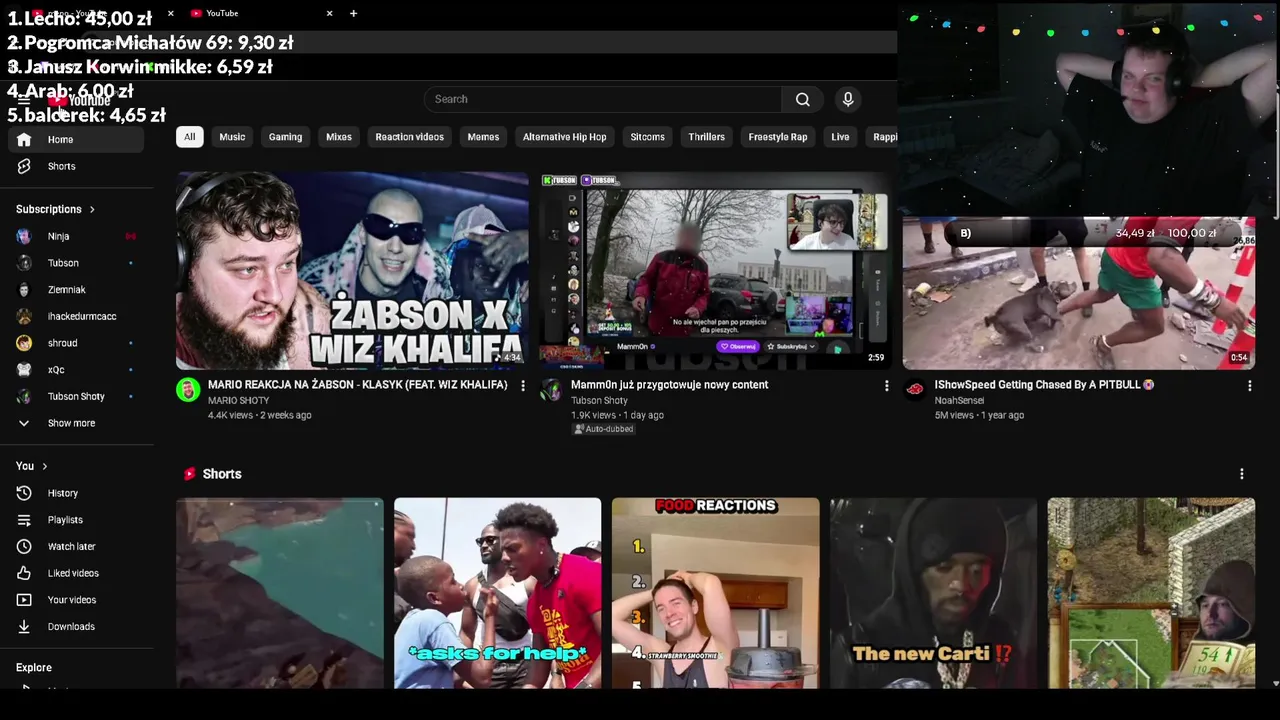The height and width of the screenshot is (720, 1280).
Task: Open The new Carti Short
Action: point(933,593)
